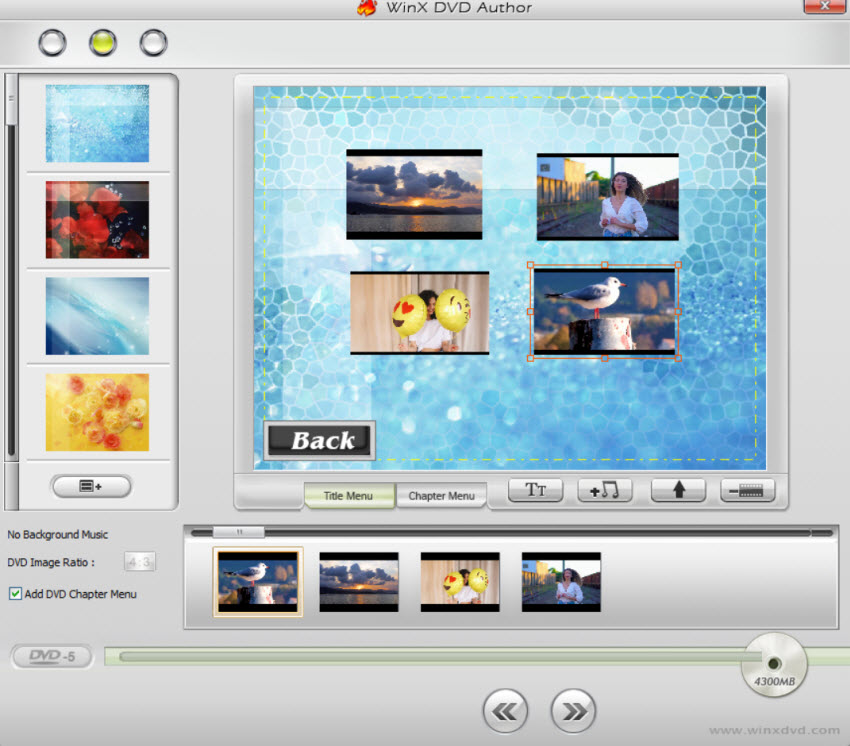Select the text tool (Tt icon)

click(x=536, y=490)
